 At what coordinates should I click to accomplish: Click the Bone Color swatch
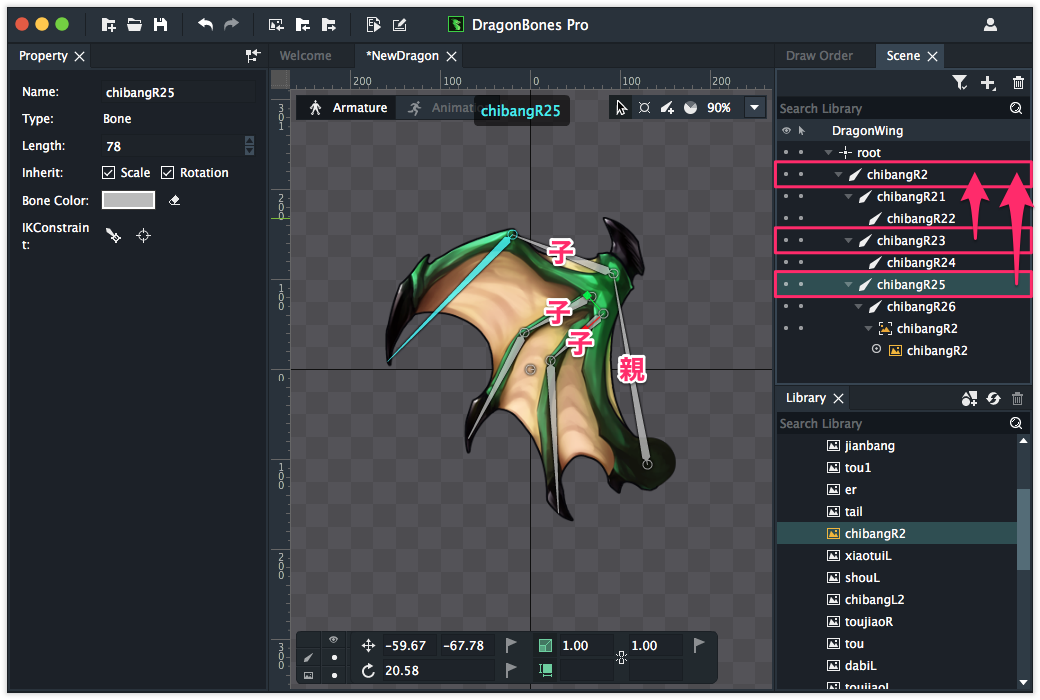128,201
